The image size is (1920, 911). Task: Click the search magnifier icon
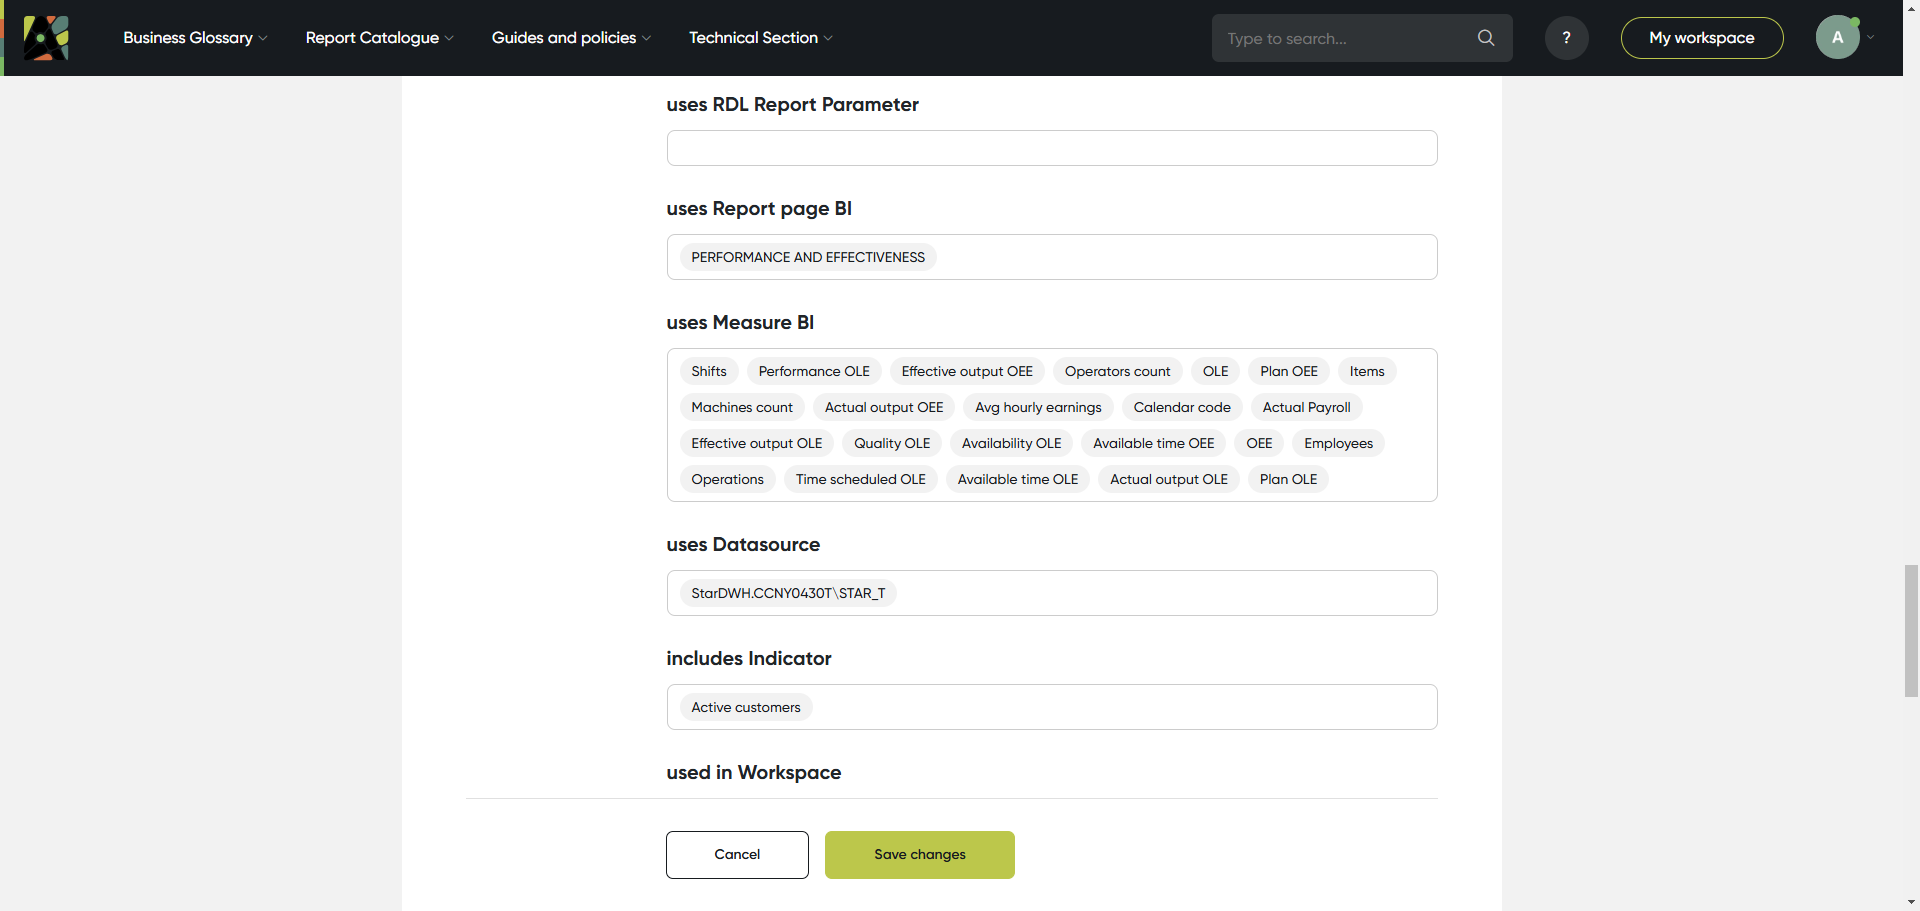coord(1486,38)
